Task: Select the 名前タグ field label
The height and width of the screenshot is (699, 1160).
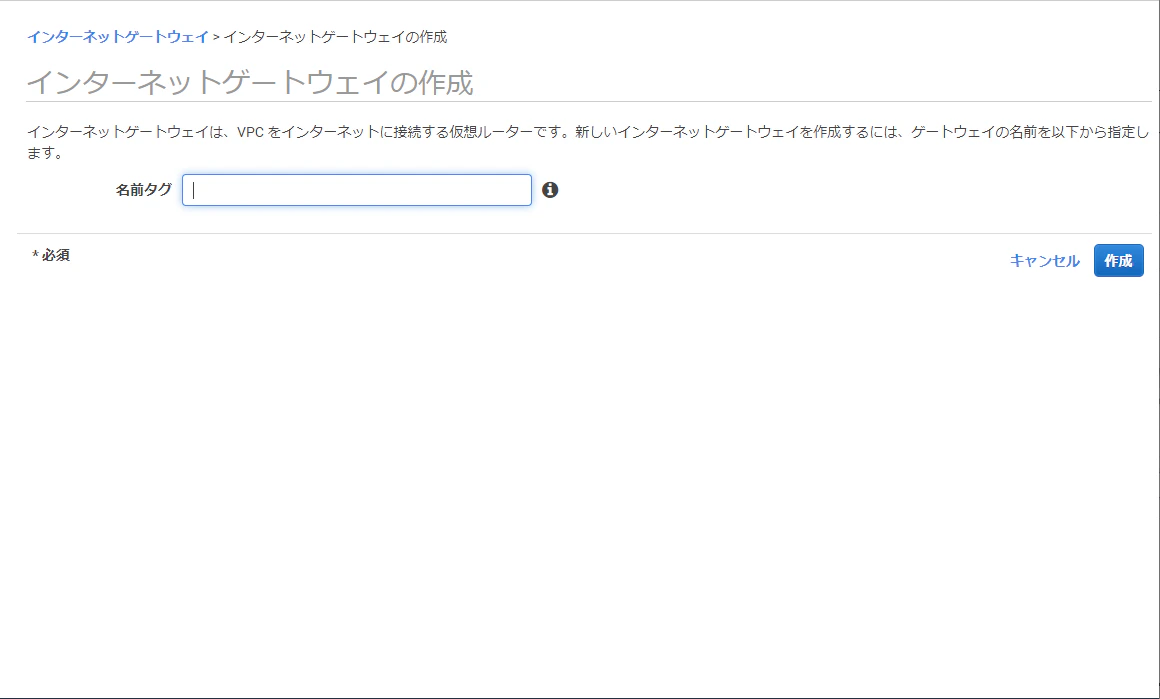Action: tap(144, 190)
